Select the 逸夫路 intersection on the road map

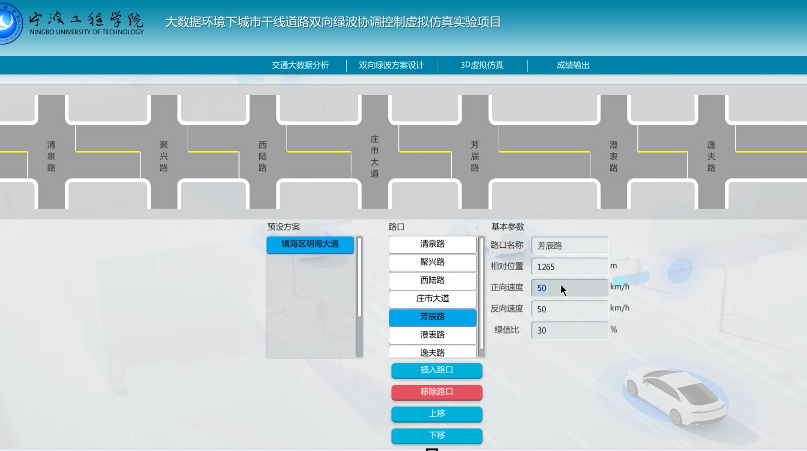(711, 153)
